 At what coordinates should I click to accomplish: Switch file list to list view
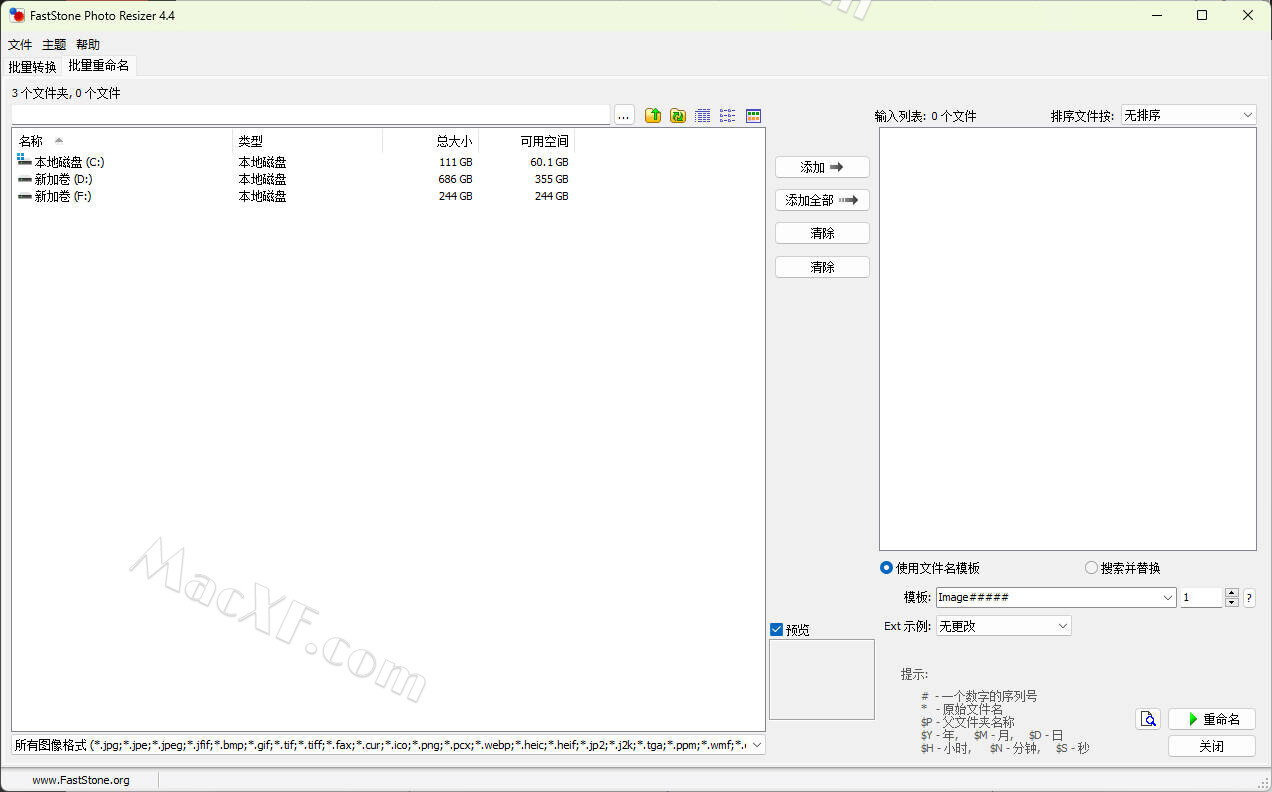pyautogui.click(x=728, y=116)
